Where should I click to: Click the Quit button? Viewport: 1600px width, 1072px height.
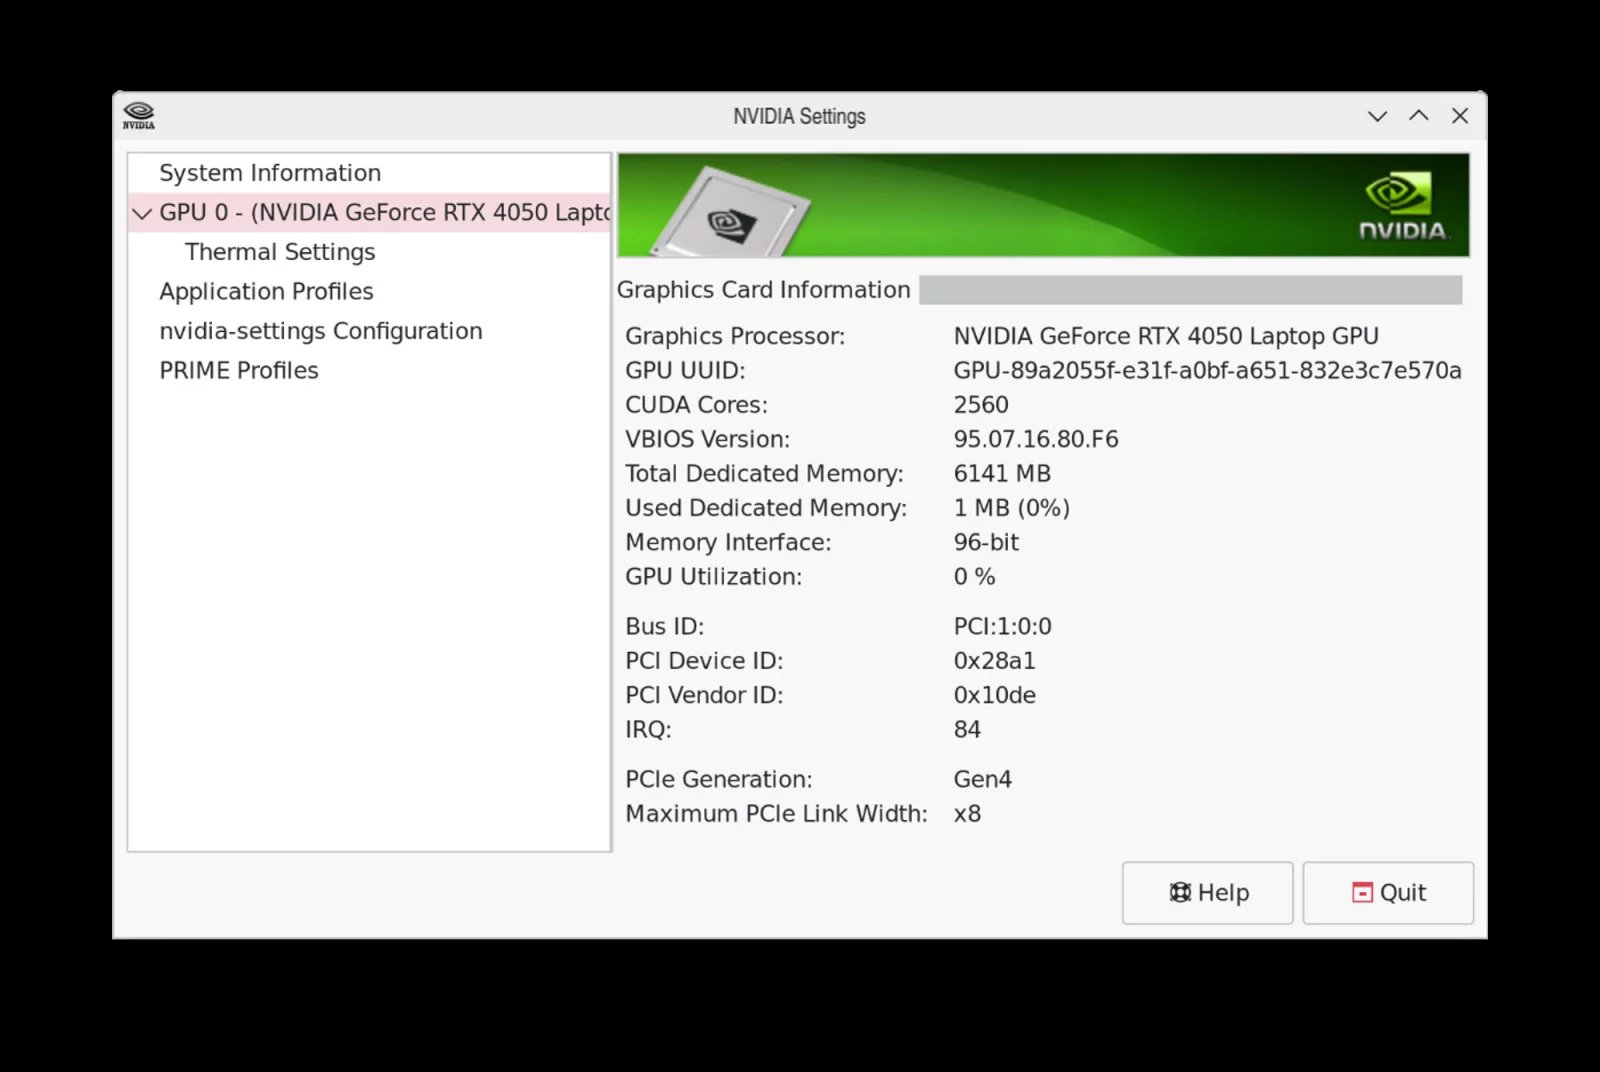pos(1388,893)
